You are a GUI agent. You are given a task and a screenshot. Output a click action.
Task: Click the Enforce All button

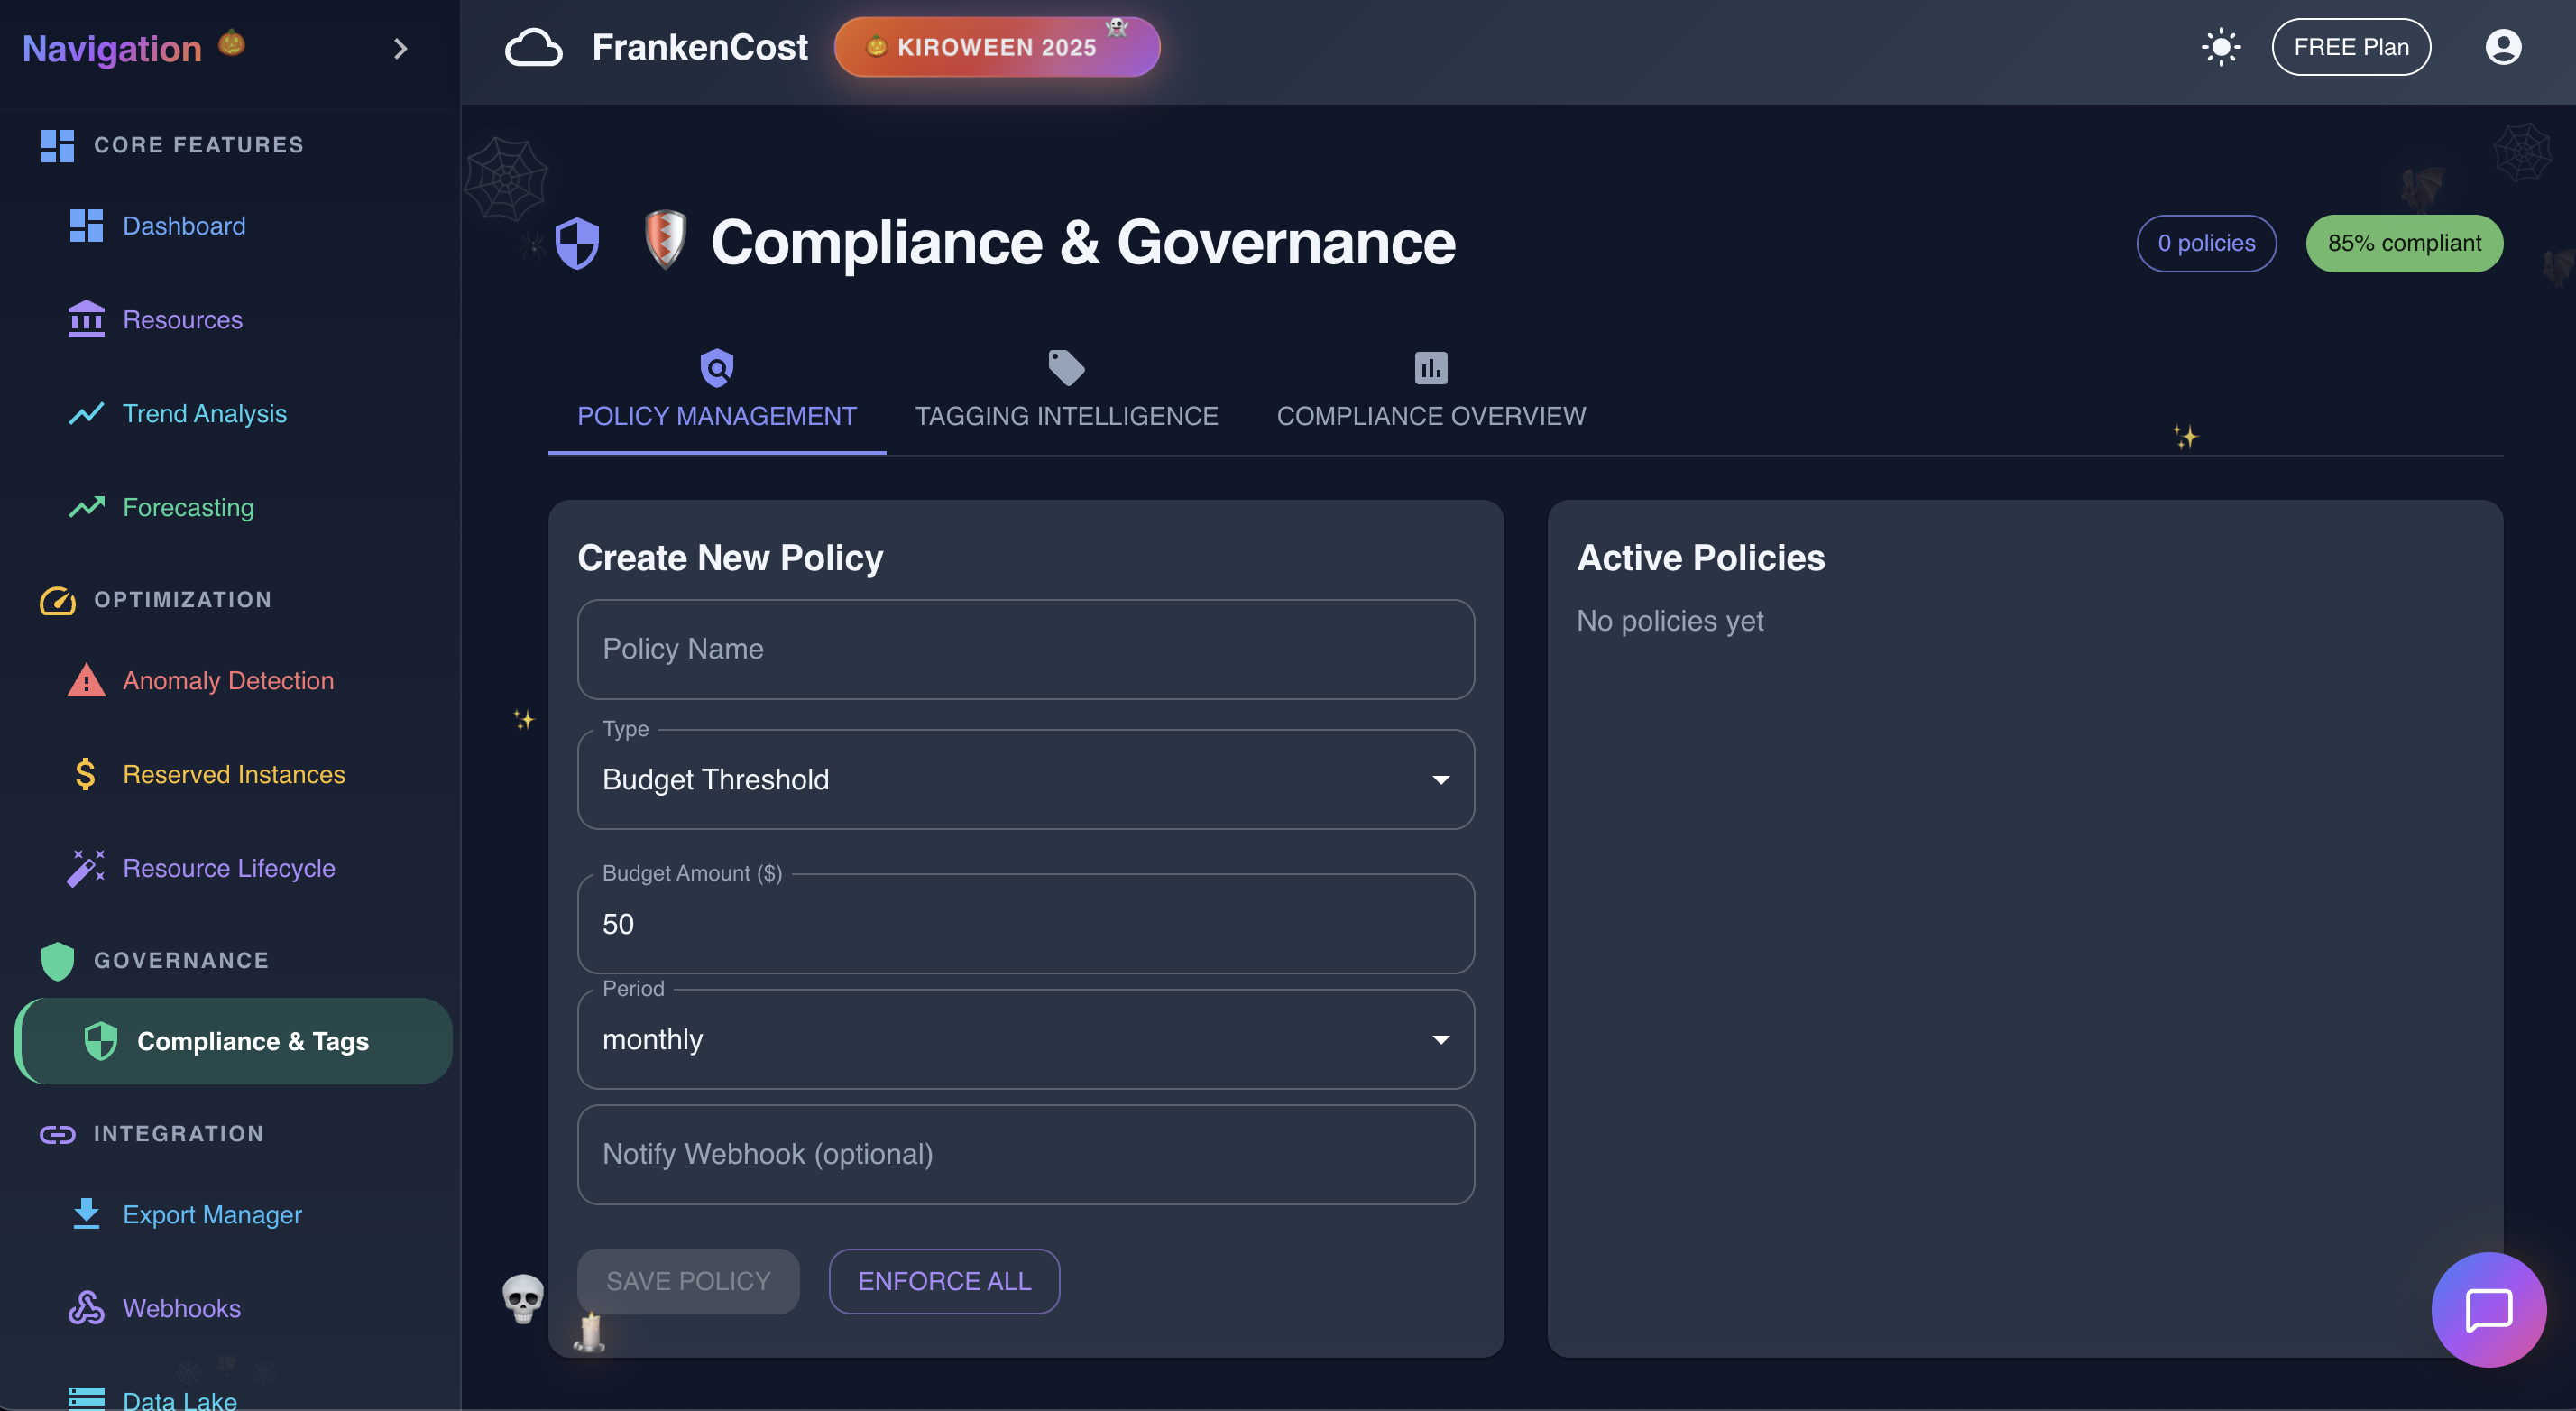point(943,1280)
